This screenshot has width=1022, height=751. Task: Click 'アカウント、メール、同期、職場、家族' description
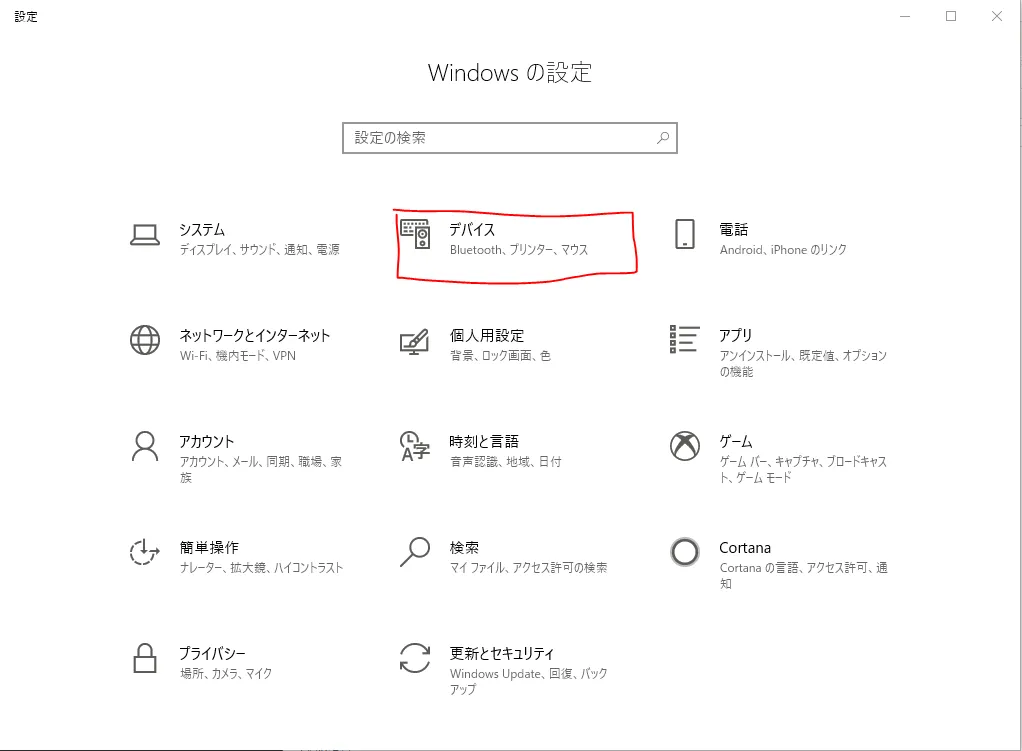coord(261,469)
